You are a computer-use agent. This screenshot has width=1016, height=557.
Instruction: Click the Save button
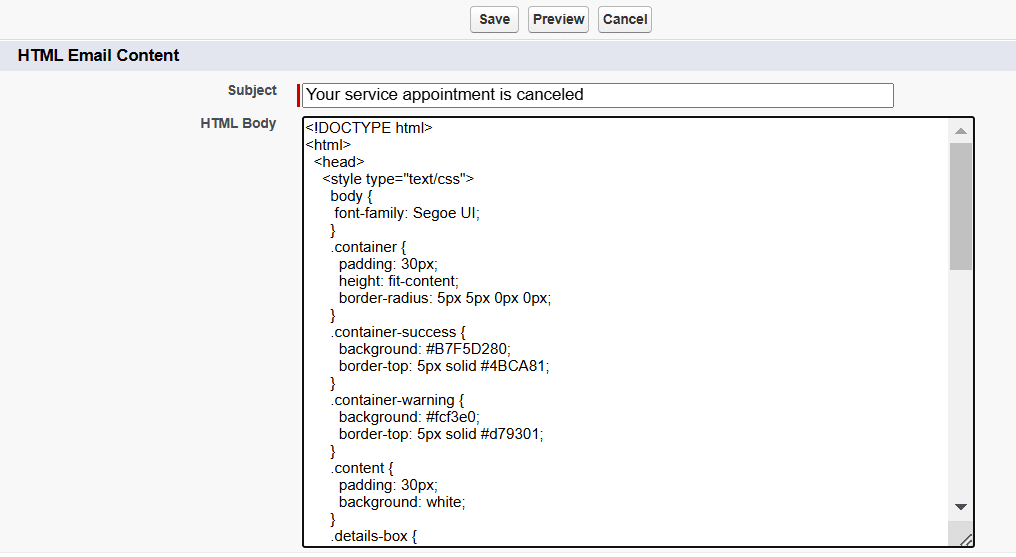[494, 20]
